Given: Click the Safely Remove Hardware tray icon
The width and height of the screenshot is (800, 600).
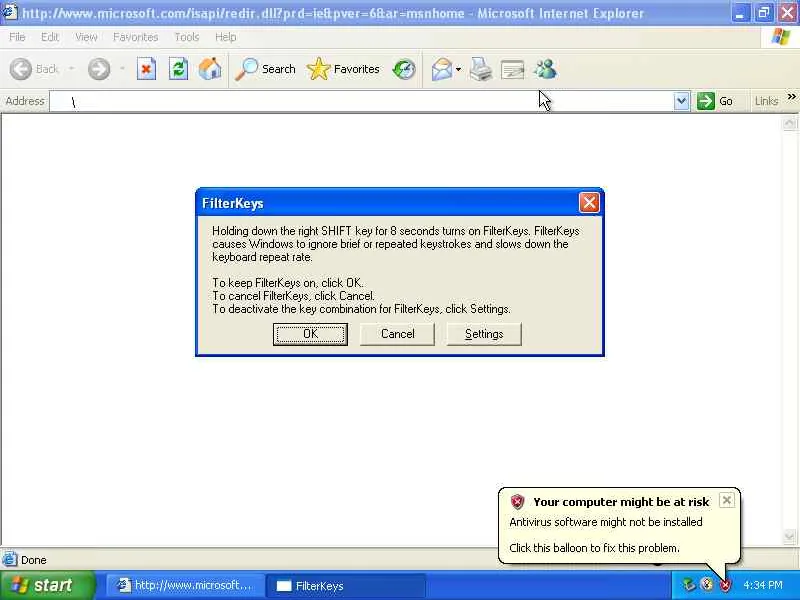Looking at the screenshot, I should tap(689, 585).
